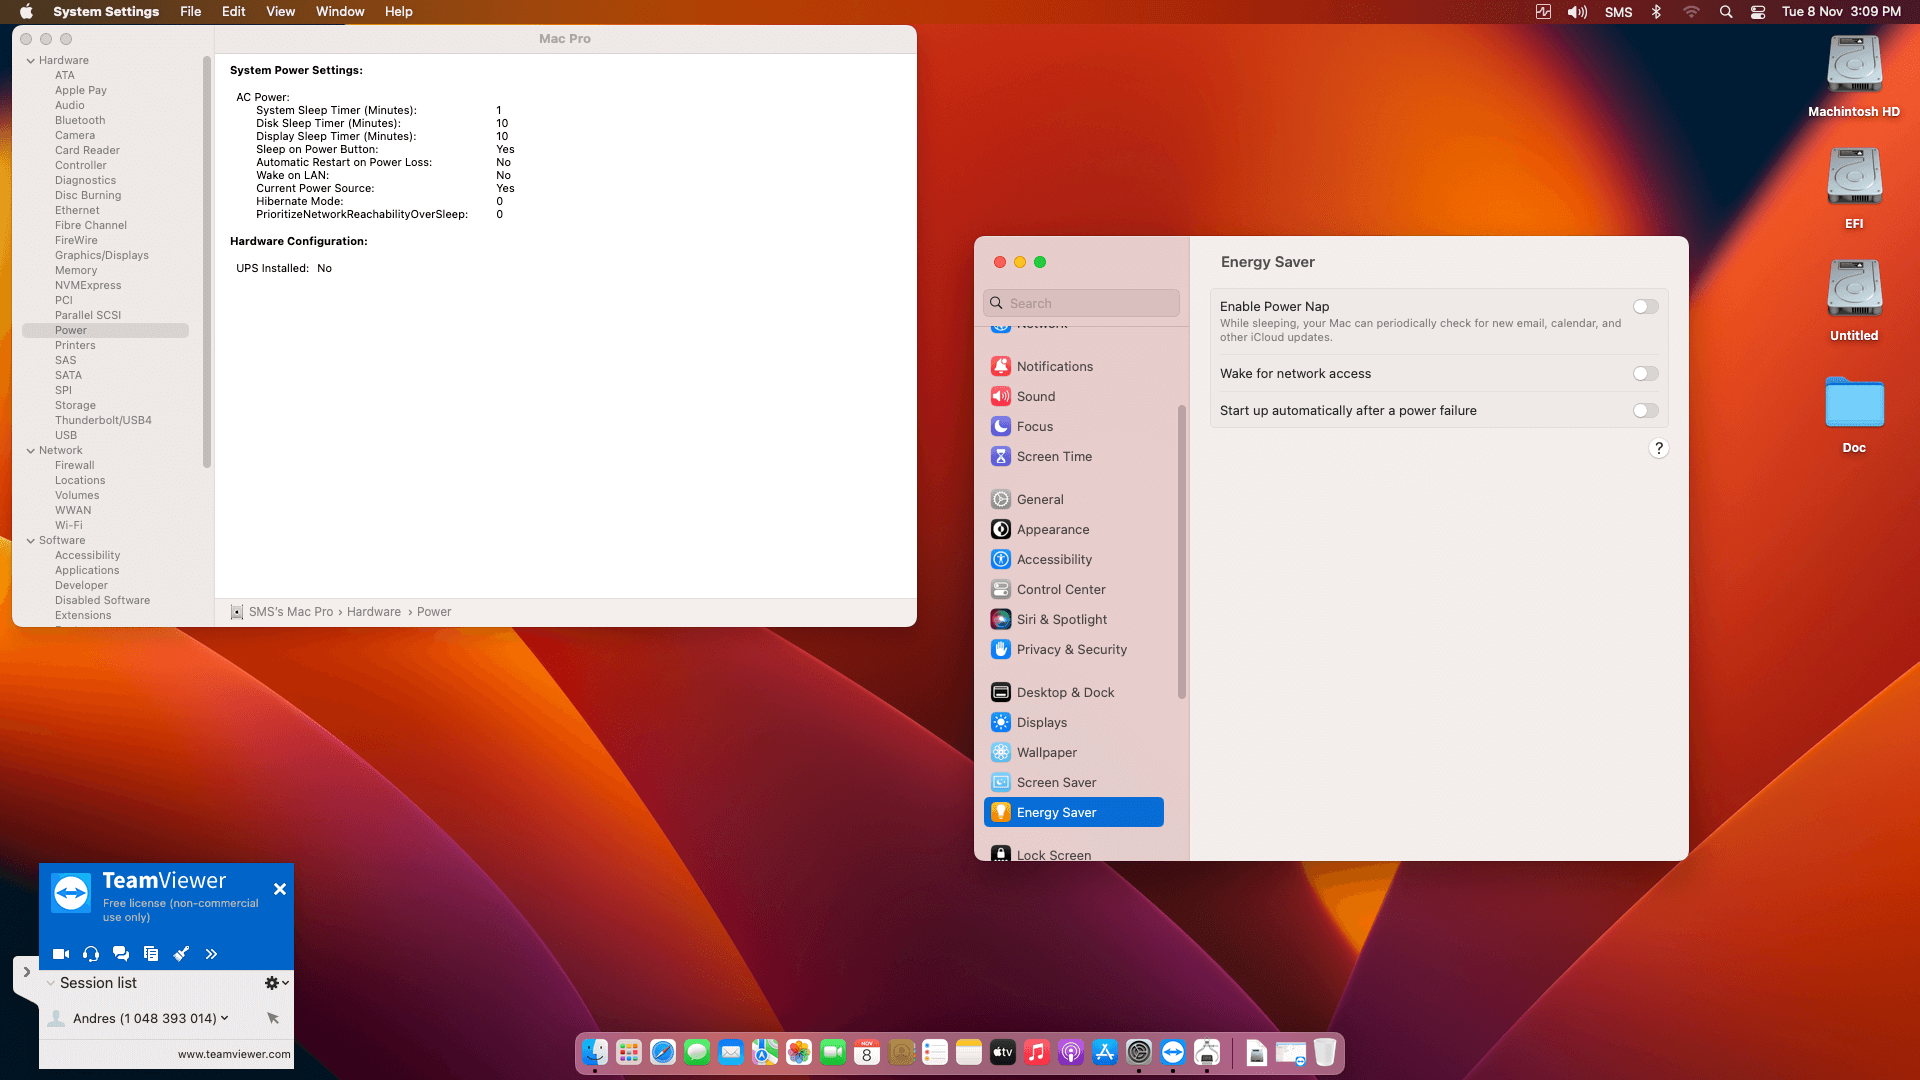This screenshot has height=1080, width=1920.
Task: Open the TeamViewer chat icon
Action: pos(121,954)
